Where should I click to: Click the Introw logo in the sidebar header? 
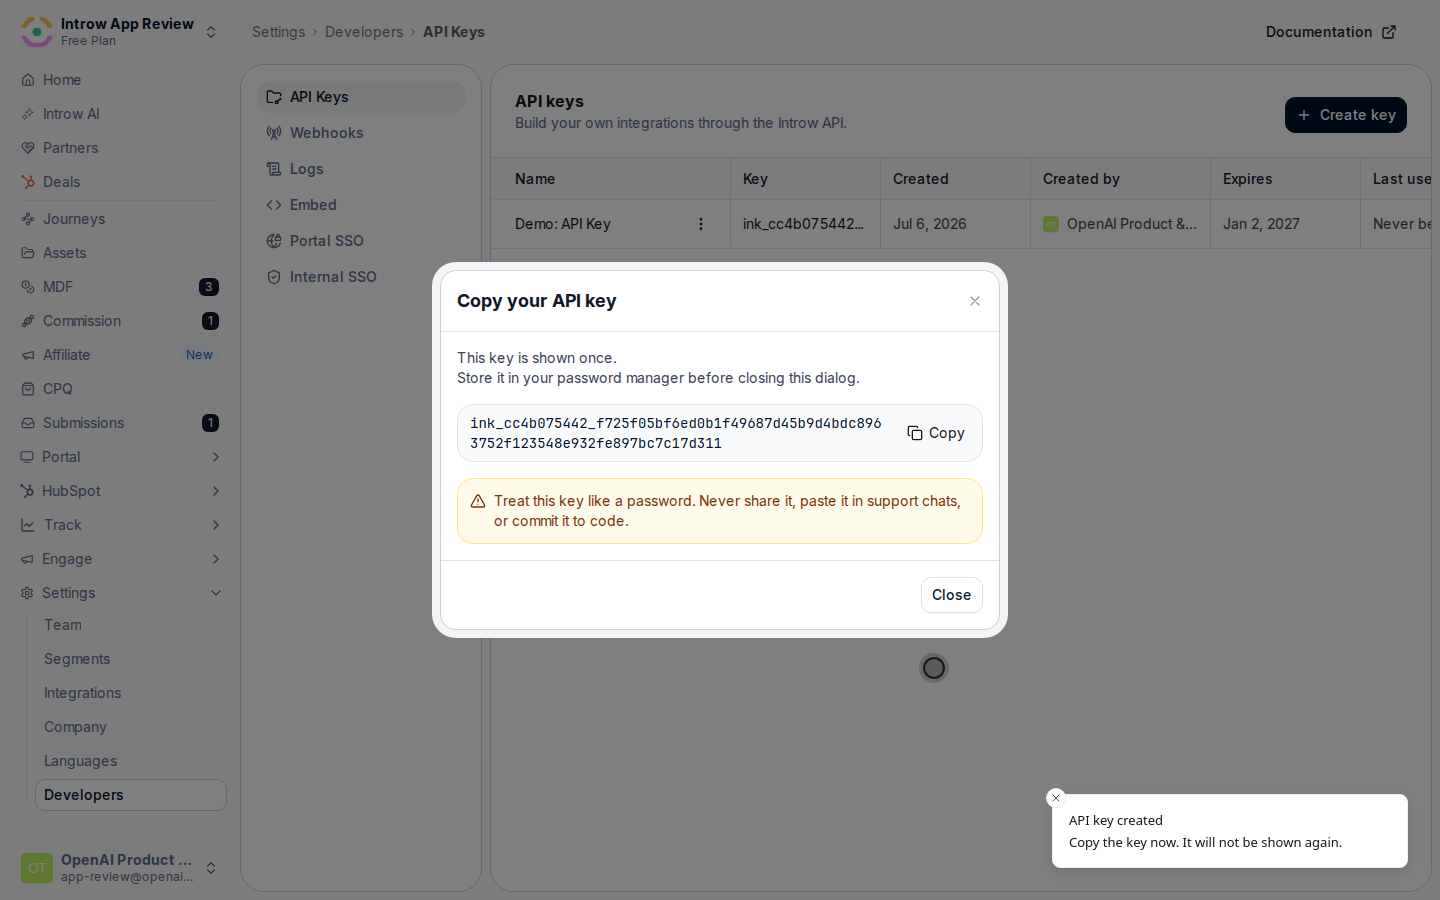click(37, 31)
